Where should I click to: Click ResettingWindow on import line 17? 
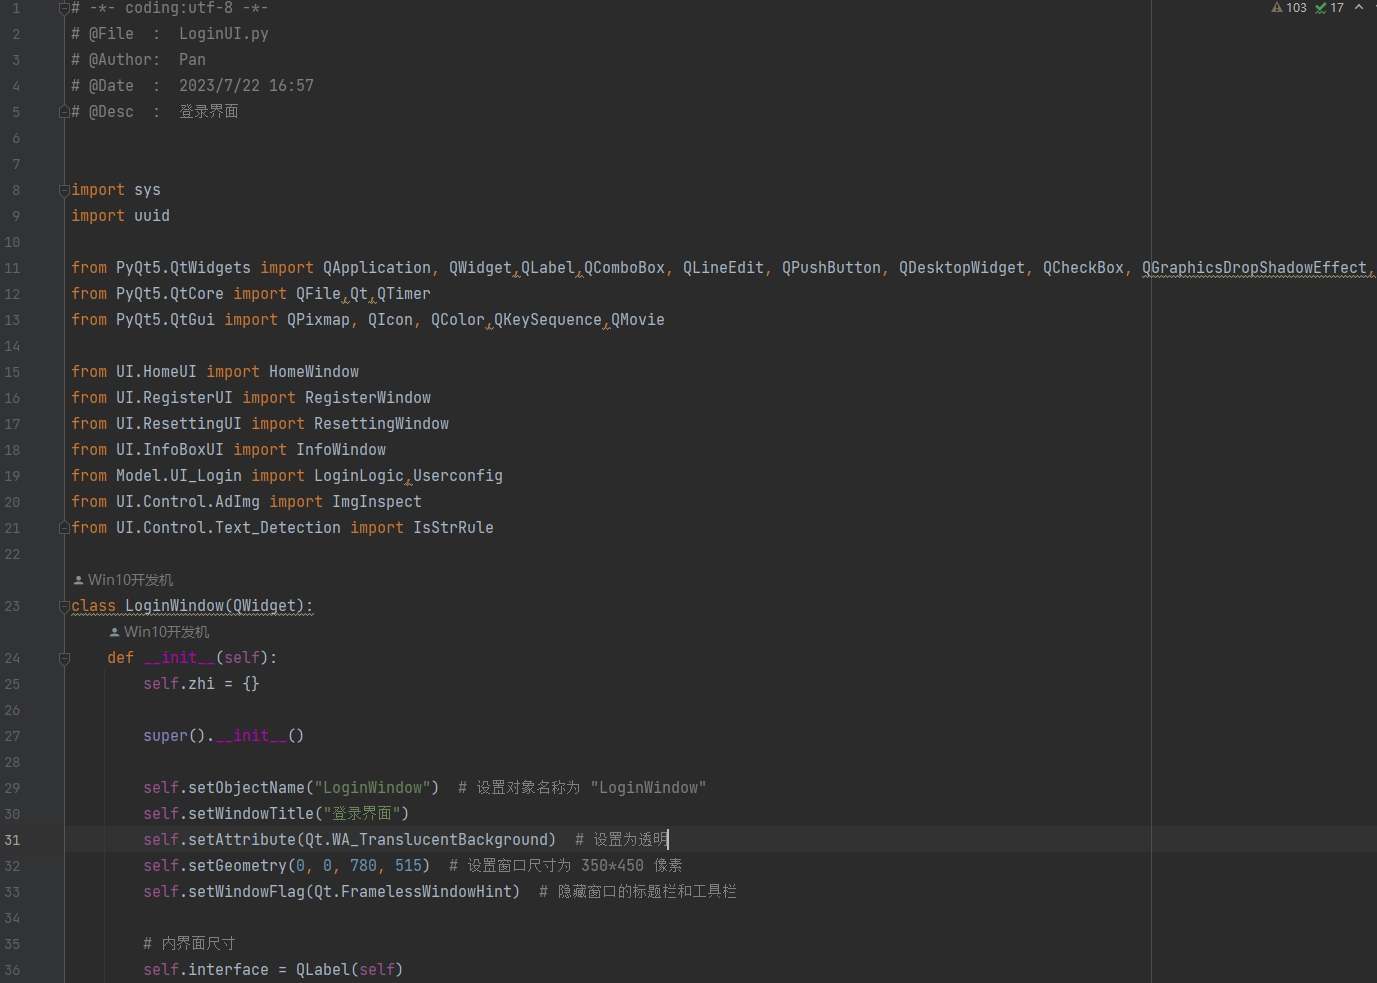click(381, 424)
